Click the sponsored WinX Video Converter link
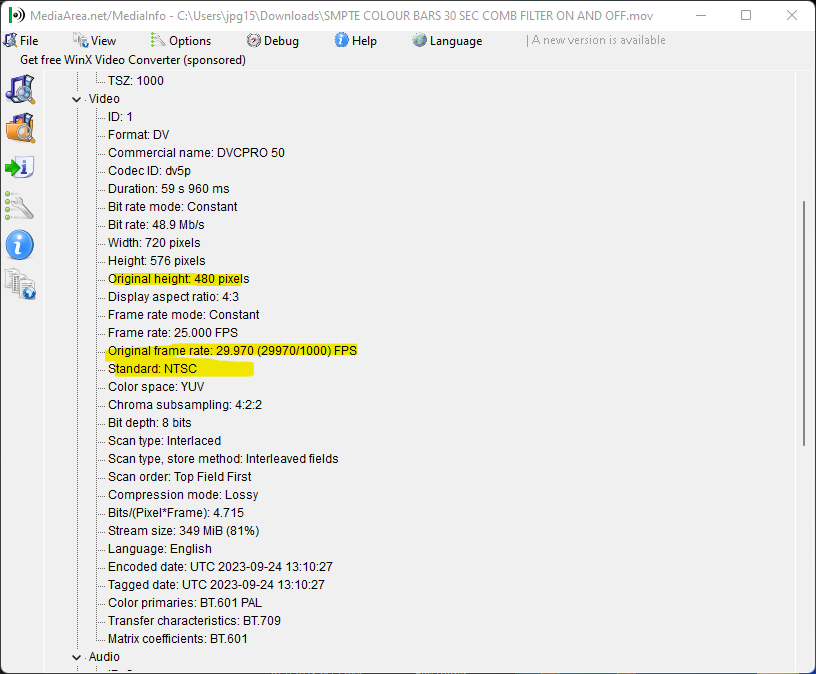The width and height of the screenshot is (816, 674). tap(133, 60)
